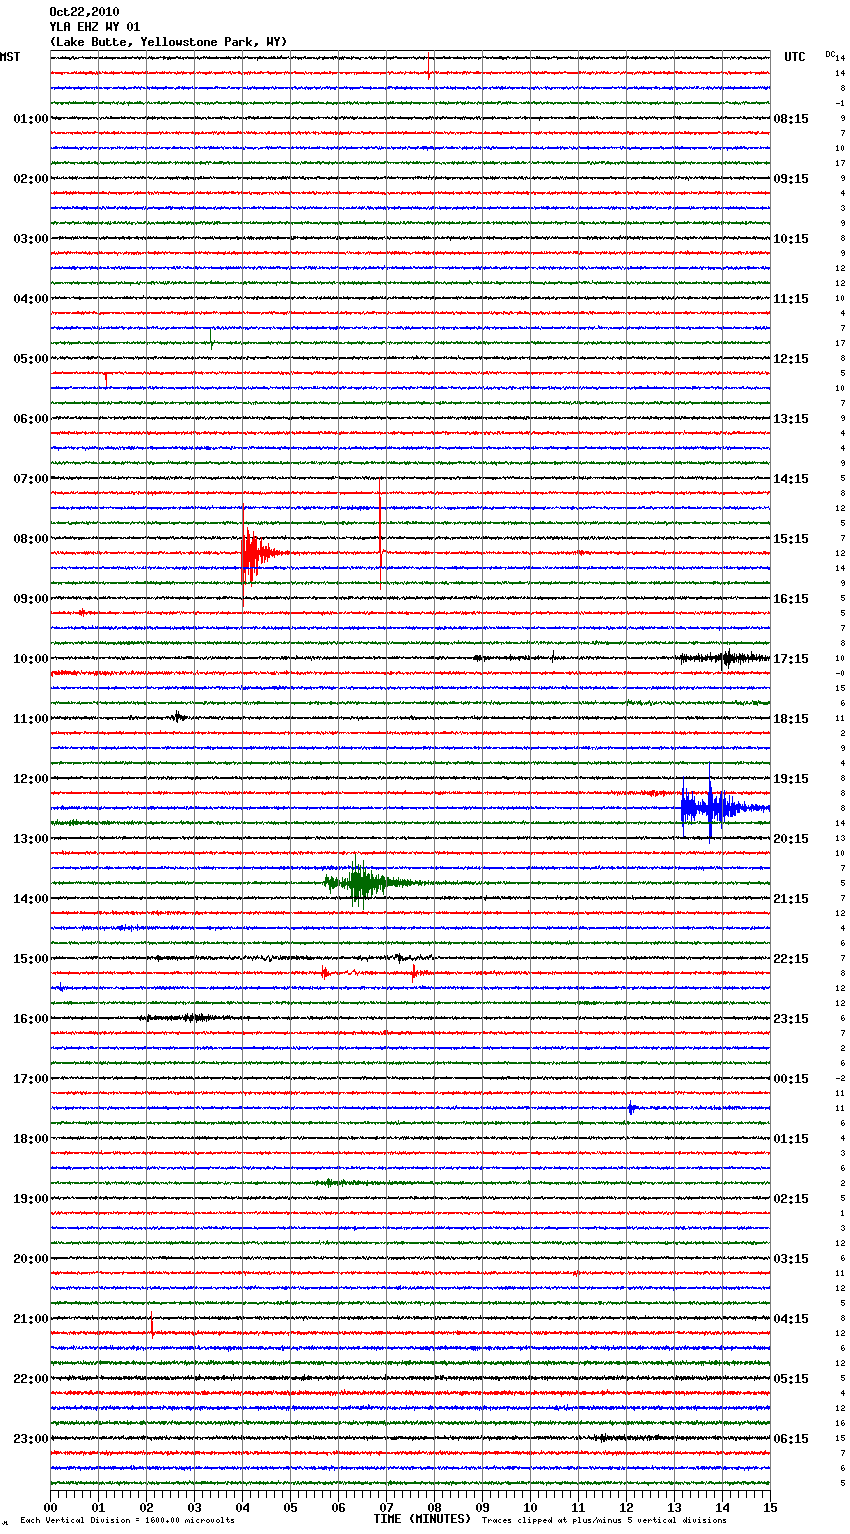Click the 08:15 UTC time label
The width and height of the screenshot is (850, 1534).
pyautogui.click(x=791, y=119)
